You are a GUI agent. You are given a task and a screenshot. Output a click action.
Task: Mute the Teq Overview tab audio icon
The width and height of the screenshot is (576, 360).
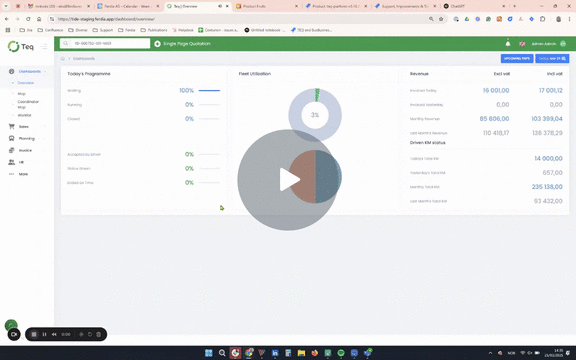[x=220, y=6]
